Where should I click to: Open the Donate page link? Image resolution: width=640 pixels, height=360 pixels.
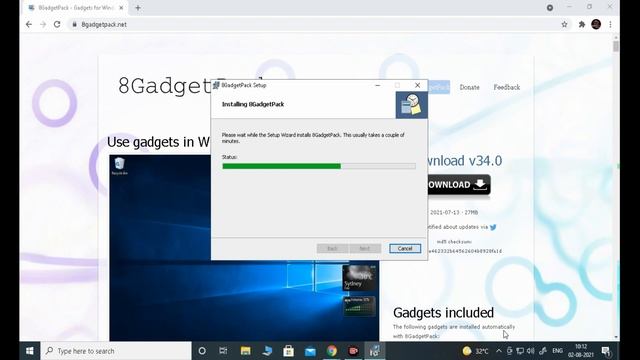coord(469,87)
